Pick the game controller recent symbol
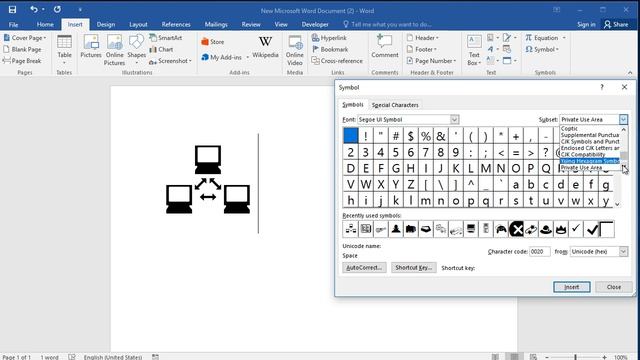The image size is (640, 360). pos(501,229)
